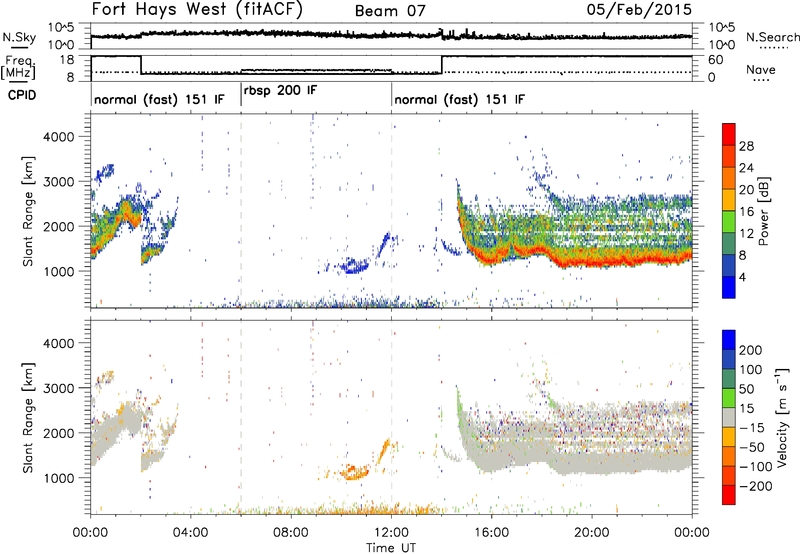The image size is (800, 554).
Task: Click the 'Beam 07' label
Action: [x=390, y=11]
